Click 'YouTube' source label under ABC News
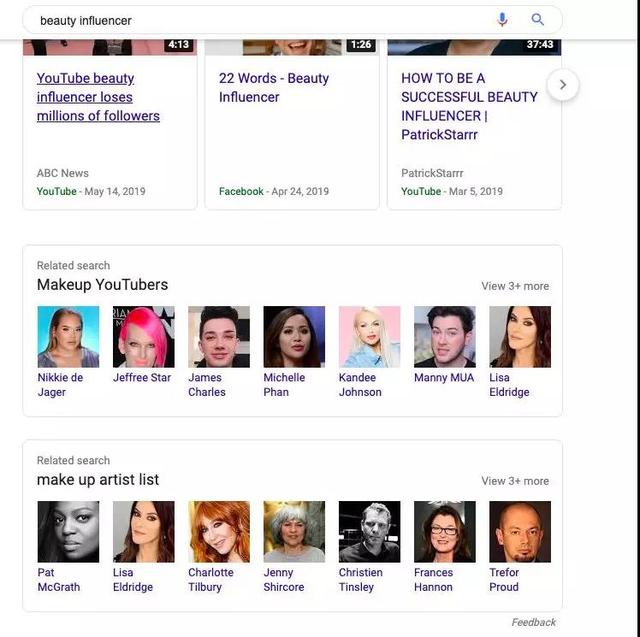This screenshot has height=637, width=640. [57, 191]
